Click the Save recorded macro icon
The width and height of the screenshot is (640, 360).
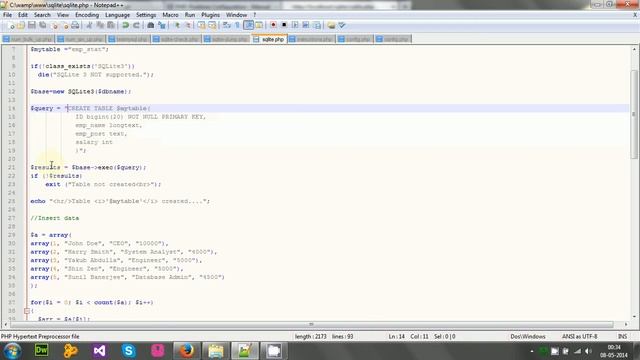pos(317,25)
